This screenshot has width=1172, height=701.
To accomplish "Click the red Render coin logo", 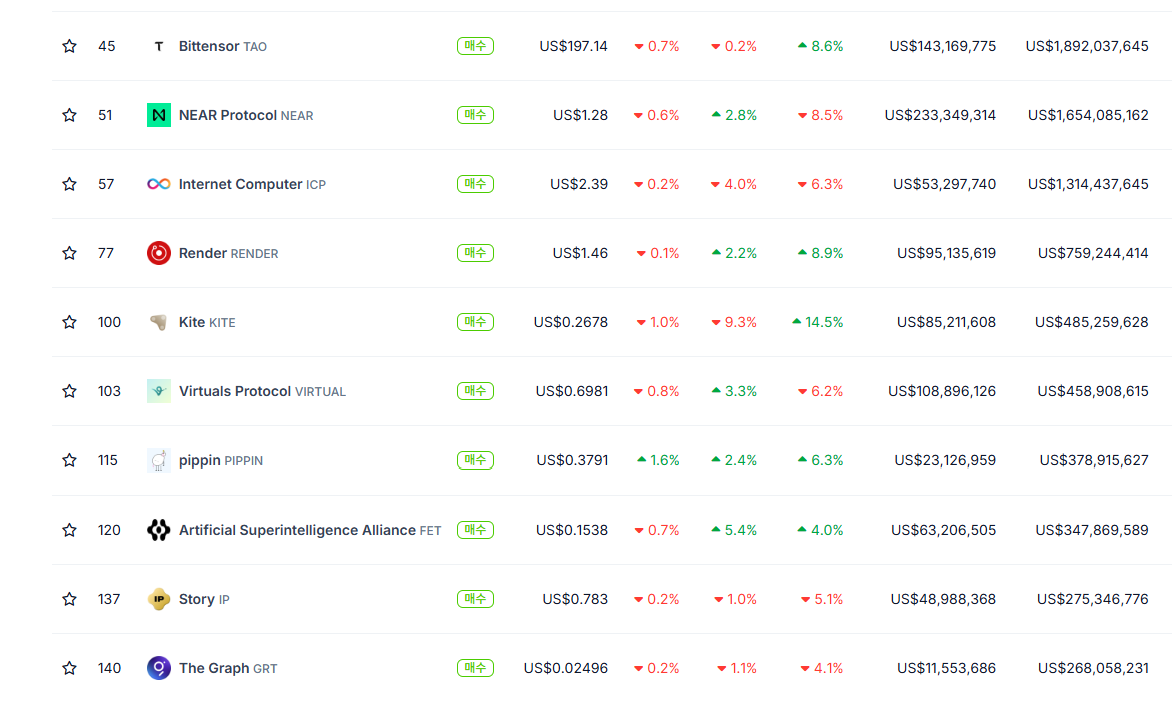I will point(158,253).
